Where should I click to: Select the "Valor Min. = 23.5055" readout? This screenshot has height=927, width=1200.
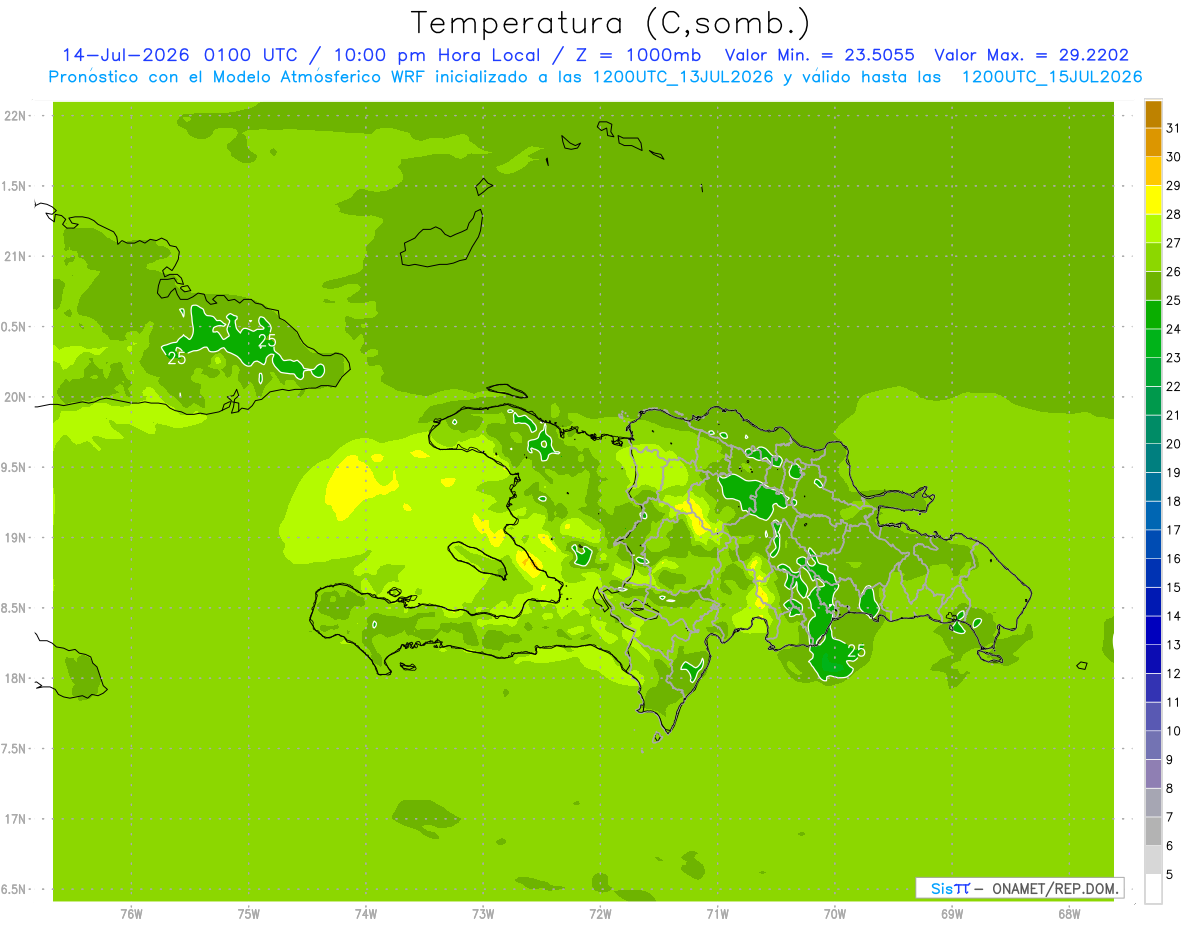click(819, 55)
